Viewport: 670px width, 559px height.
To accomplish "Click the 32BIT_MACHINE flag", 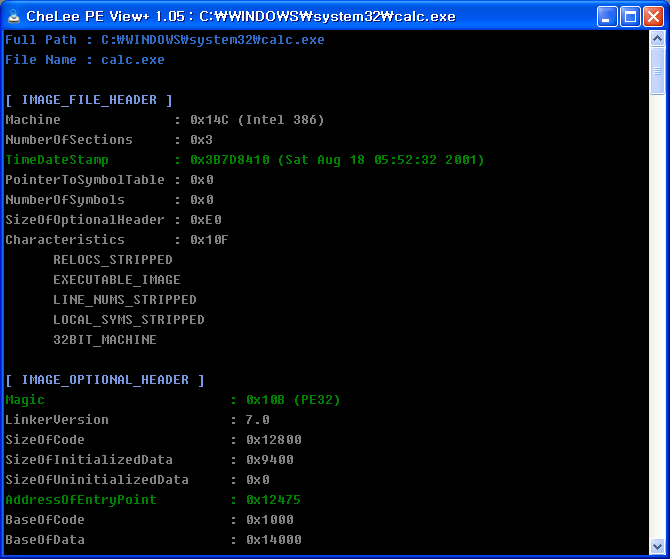I will pos(105,340).
